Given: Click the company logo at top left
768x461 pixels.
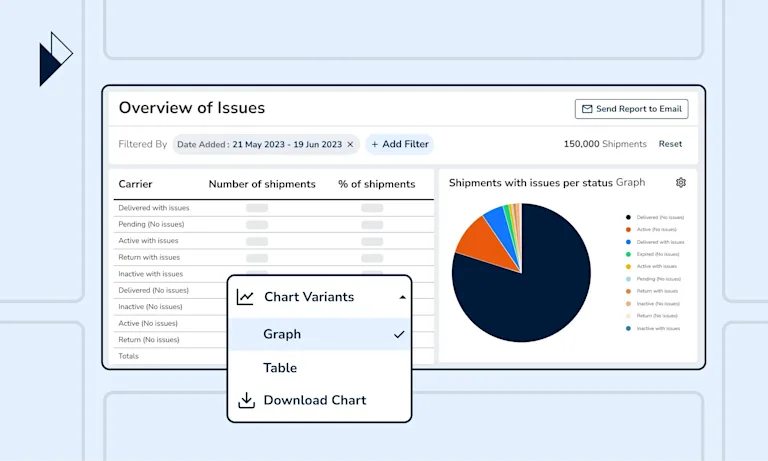Looking at the screenshot, I should pos(56,59).
